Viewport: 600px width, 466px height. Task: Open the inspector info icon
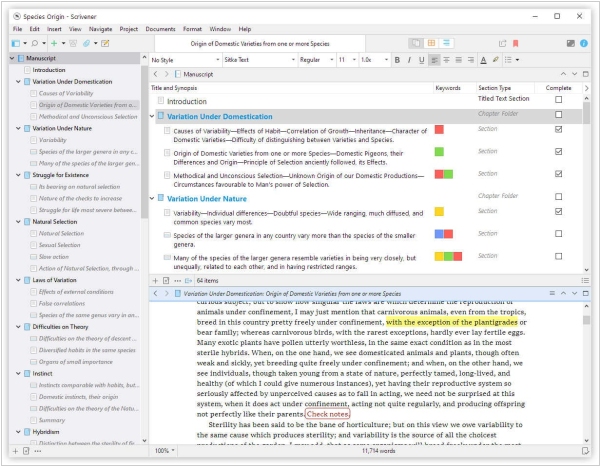584,43
